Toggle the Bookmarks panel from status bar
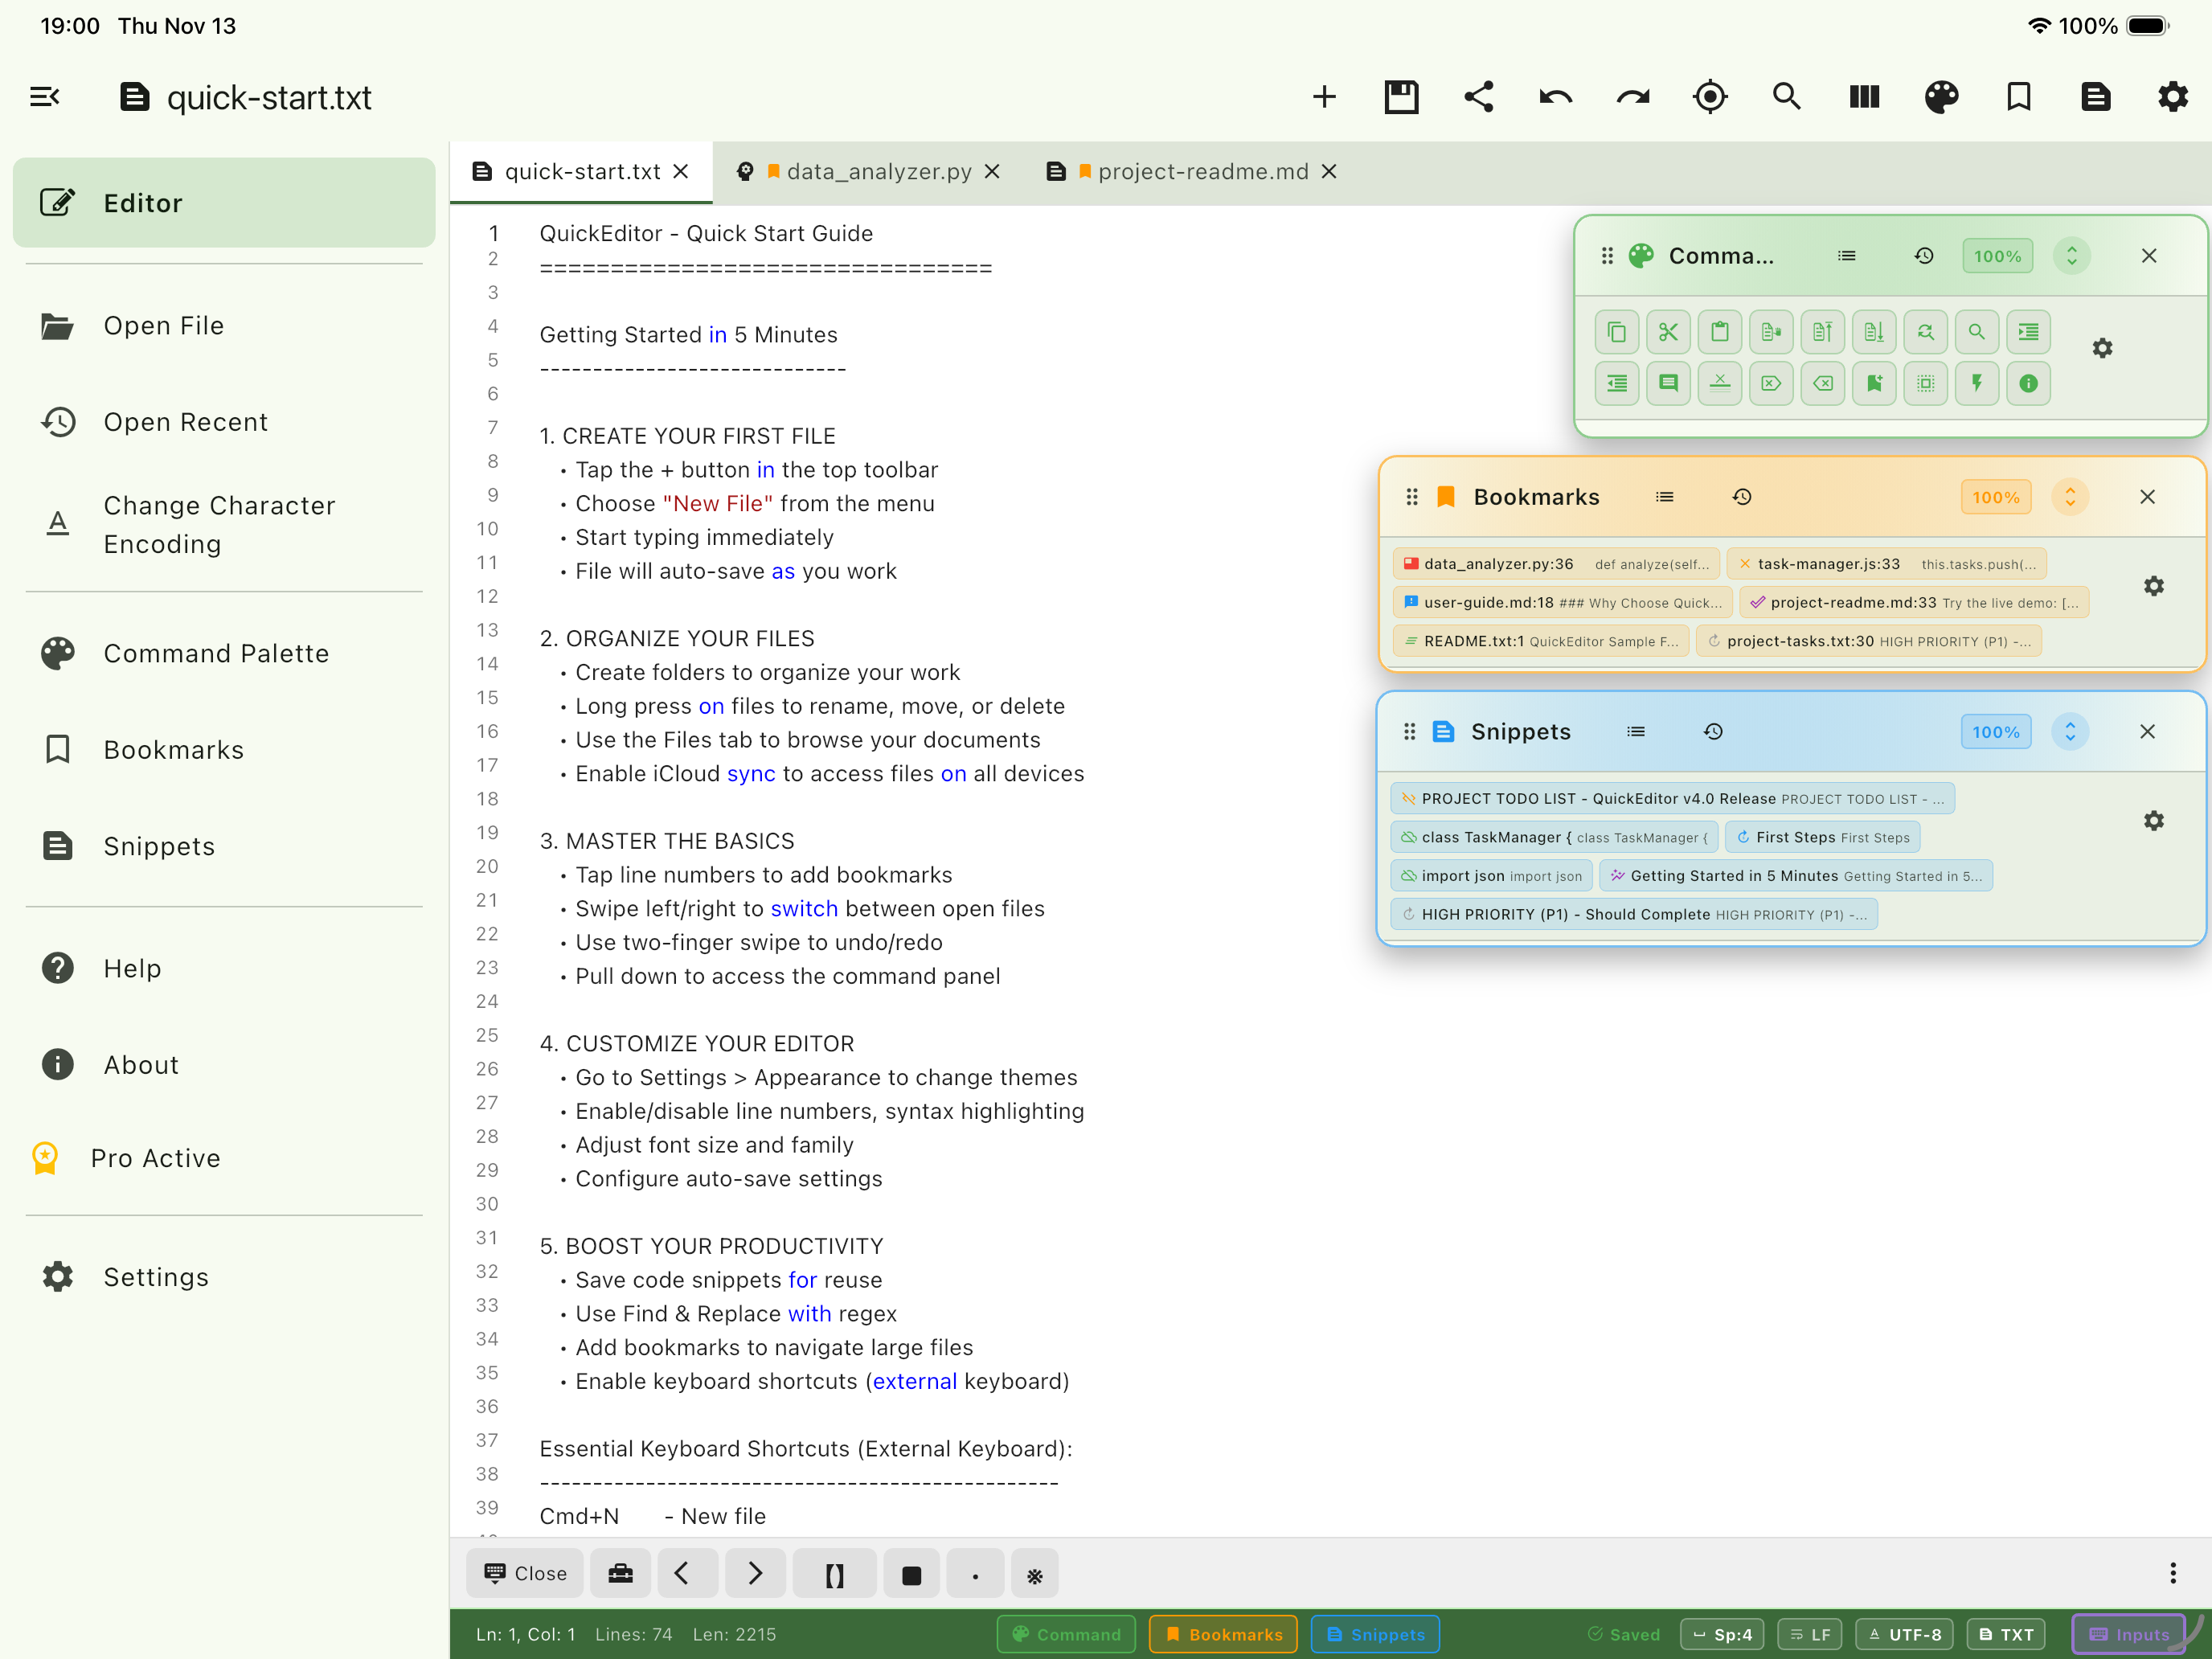 point(1223,1634)
